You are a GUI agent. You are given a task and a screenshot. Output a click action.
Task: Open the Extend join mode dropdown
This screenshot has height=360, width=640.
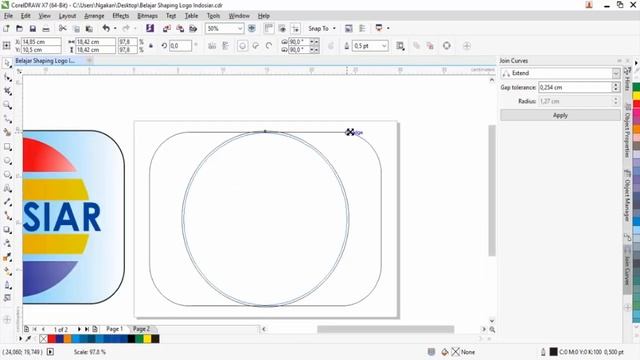[616, 73]
